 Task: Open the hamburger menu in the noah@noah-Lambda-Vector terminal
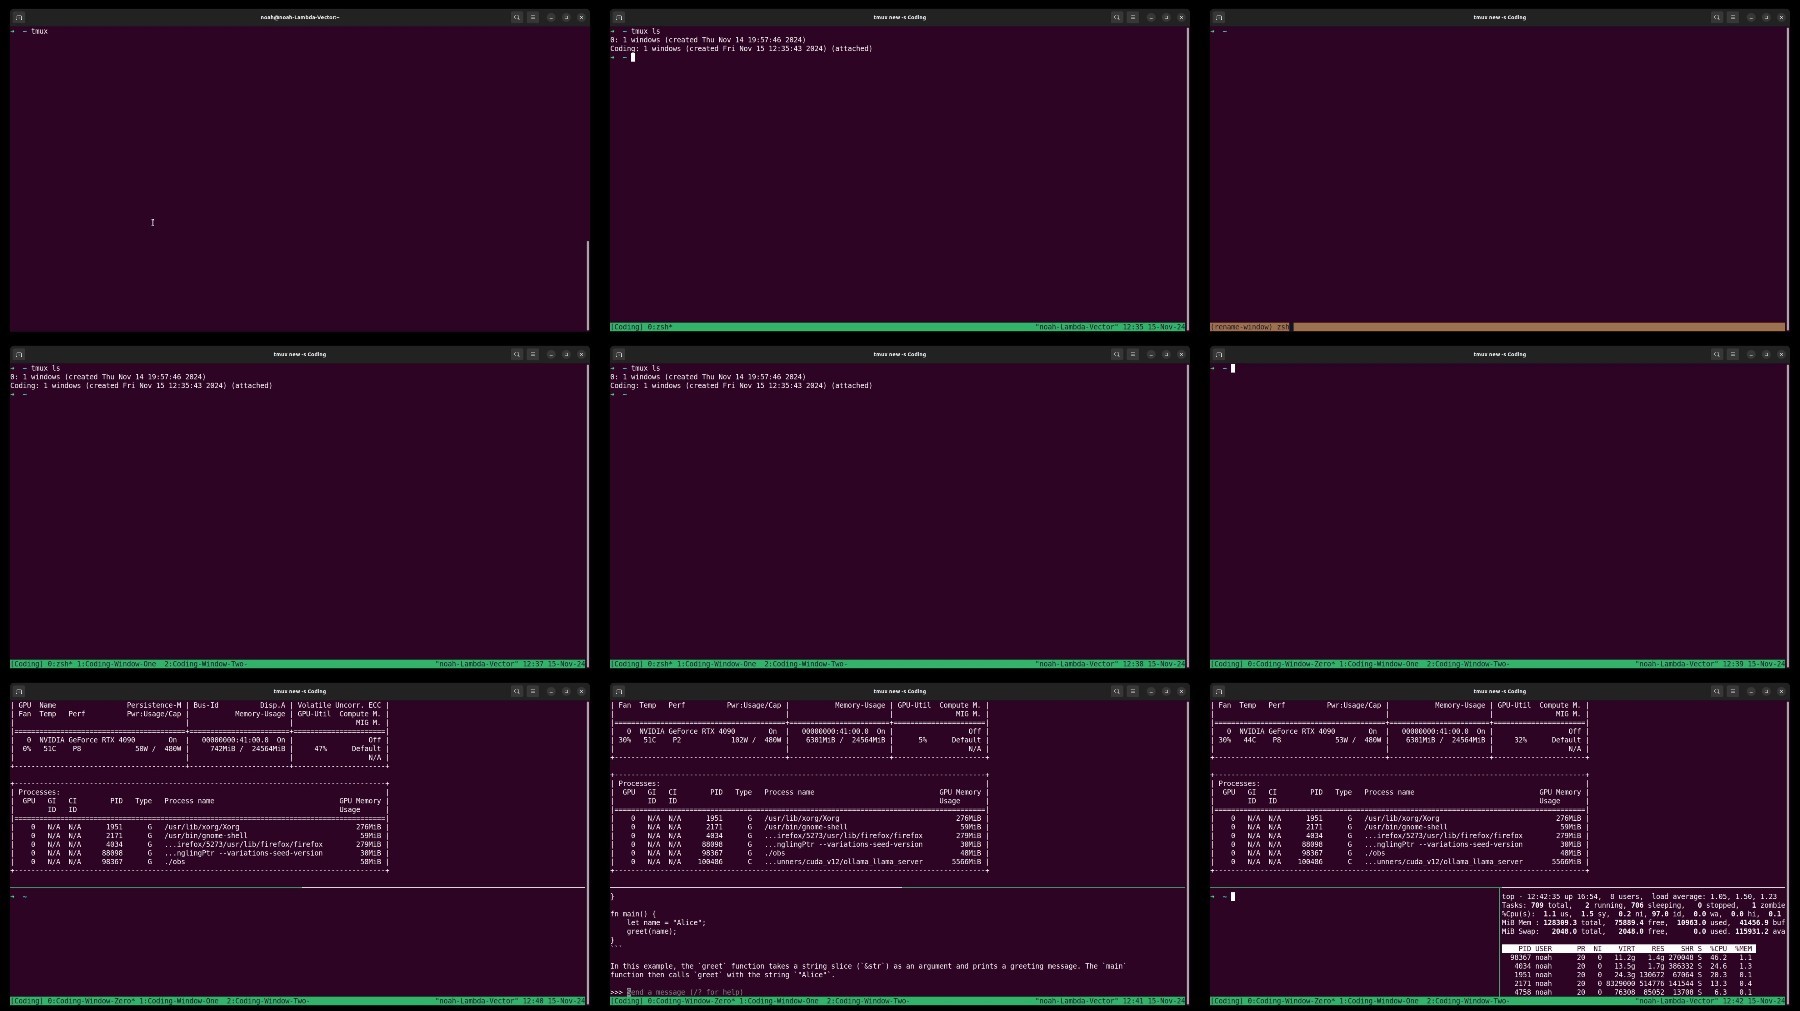(x=533, y=17)
